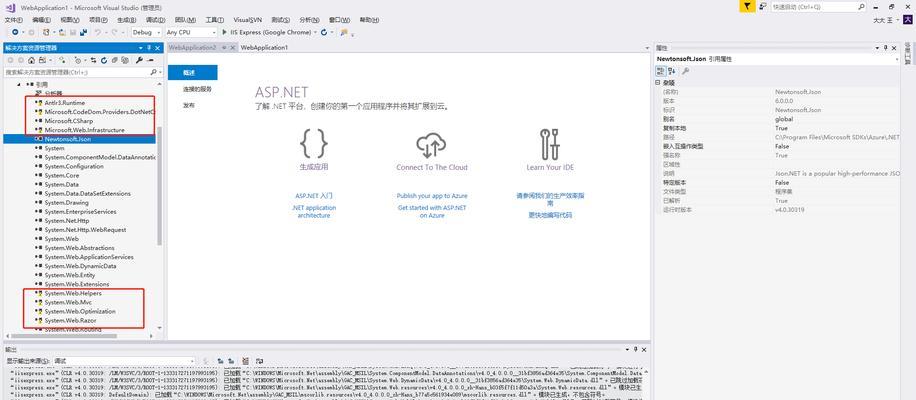Open the Debug menu
Image resolution: width=916 pixels, height=400 pixels.
[155, 20]
